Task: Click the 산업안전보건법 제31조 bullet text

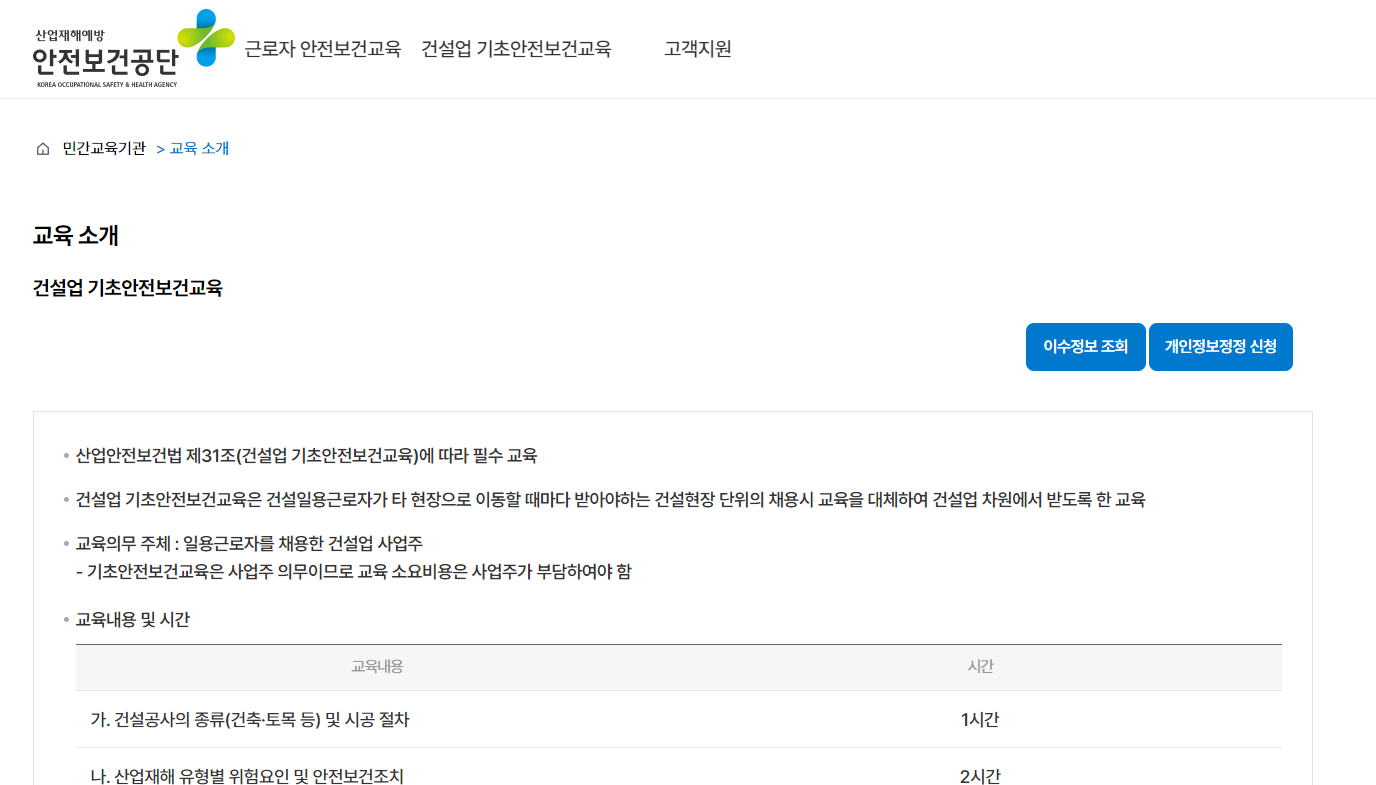Action: [306, 456]
